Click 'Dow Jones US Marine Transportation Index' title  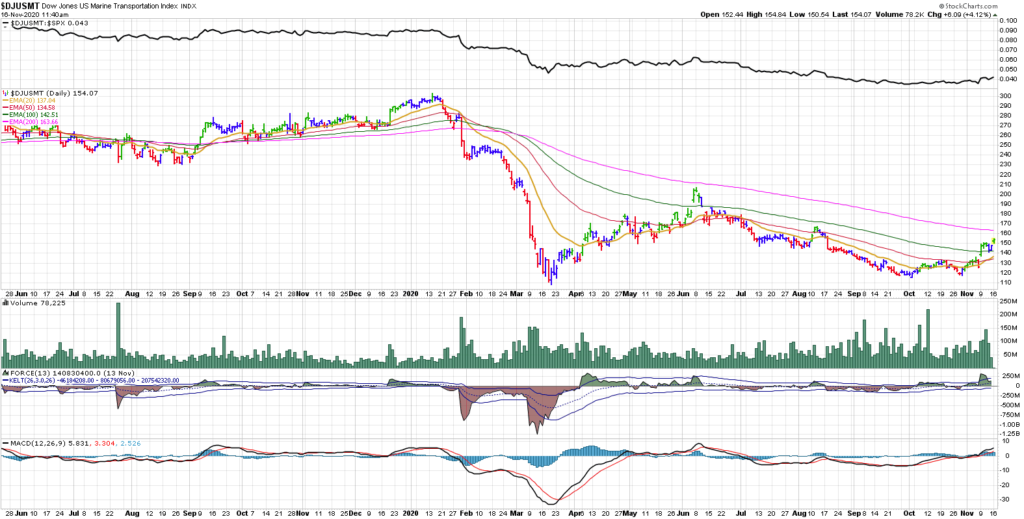108,5
